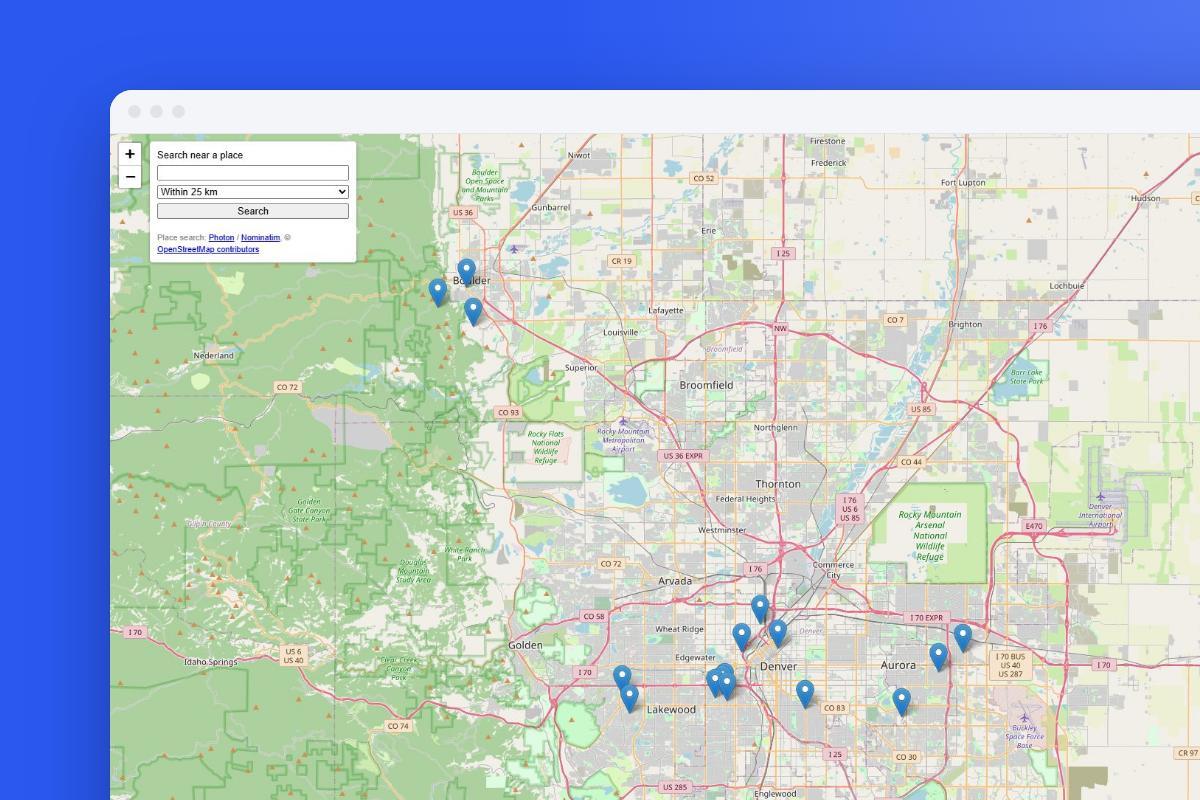Select the marker left of CO 83 shield

pyautogui.click(x=805, y=694)
